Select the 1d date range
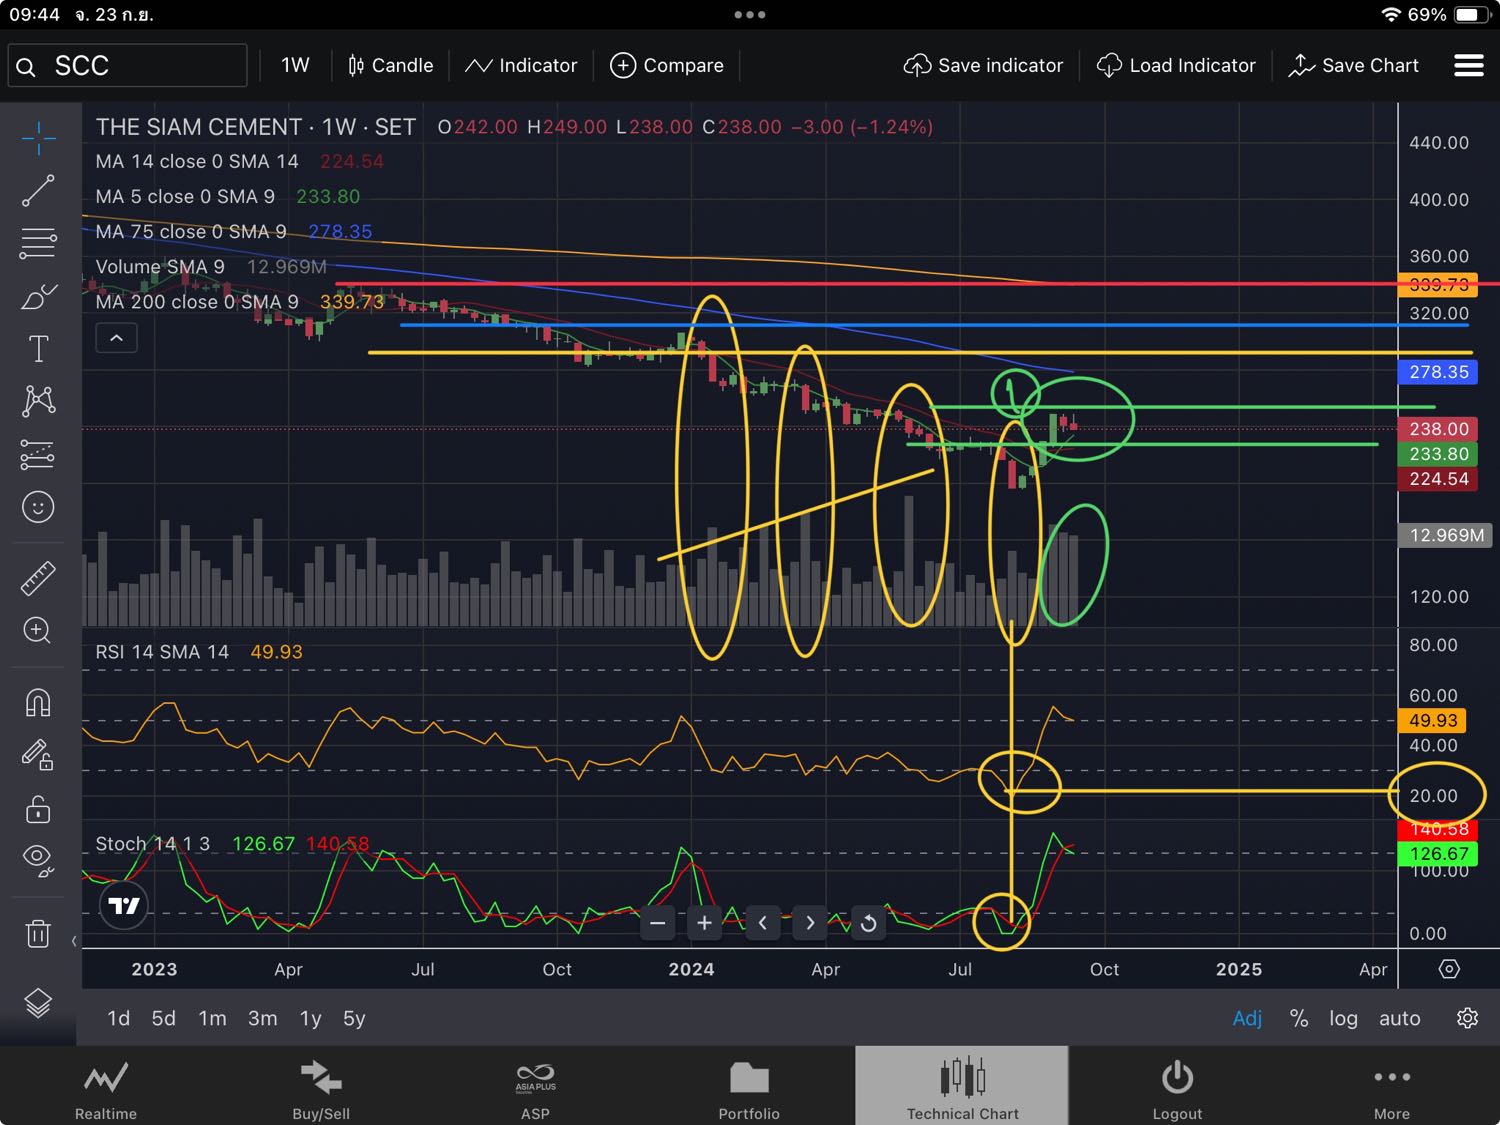This screenshot has width=1500, height=1125. pos(118,1018)
